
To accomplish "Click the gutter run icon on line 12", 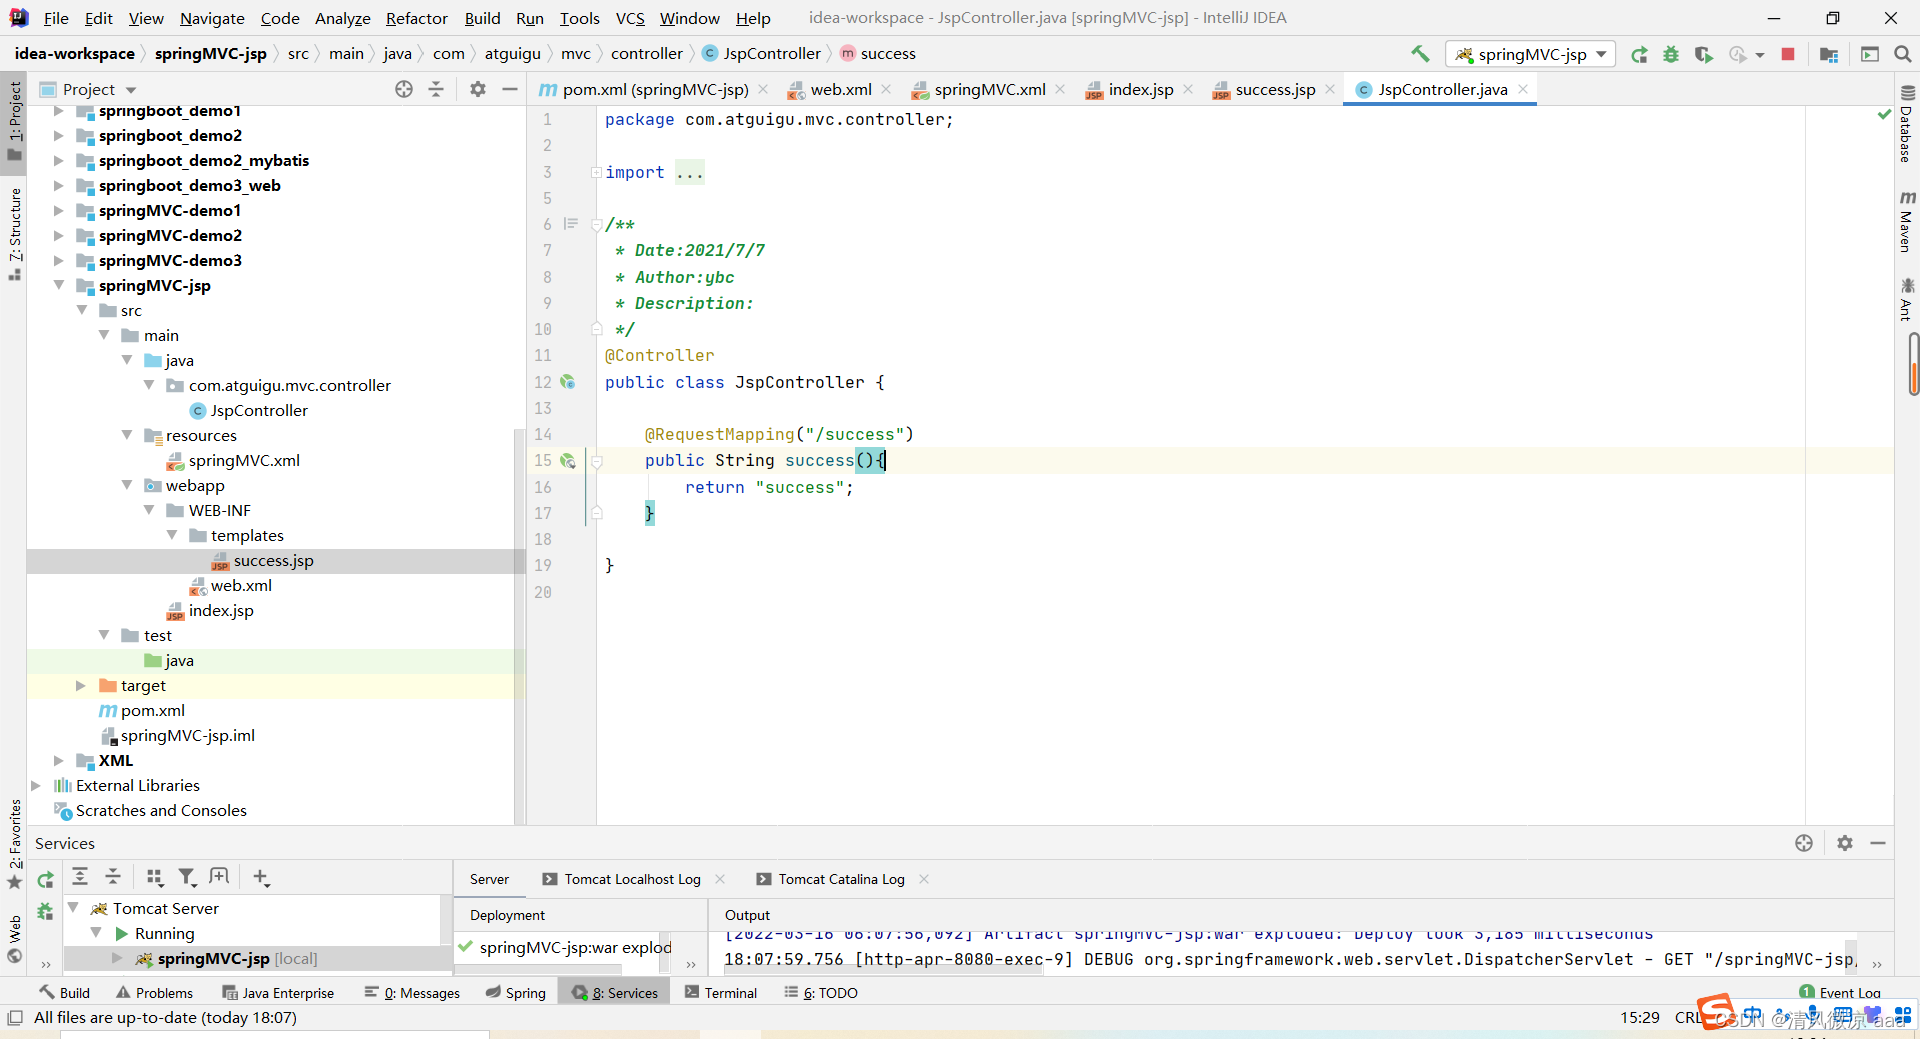I will point(568,382).
